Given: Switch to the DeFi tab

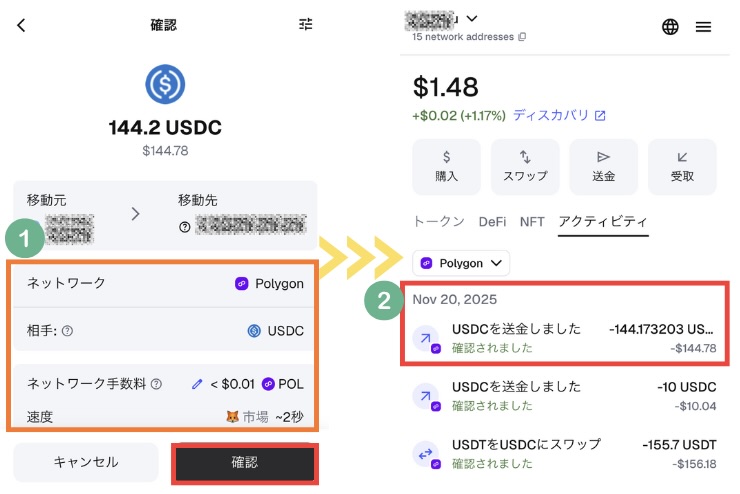Looking at the screenshot, I should [492, 221].
